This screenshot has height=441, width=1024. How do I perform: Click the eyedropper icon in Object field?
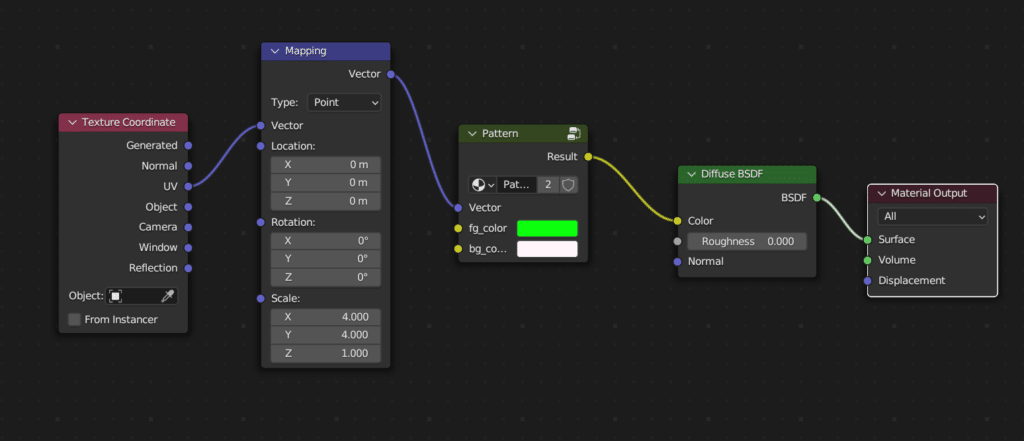(x=168, y=296)
